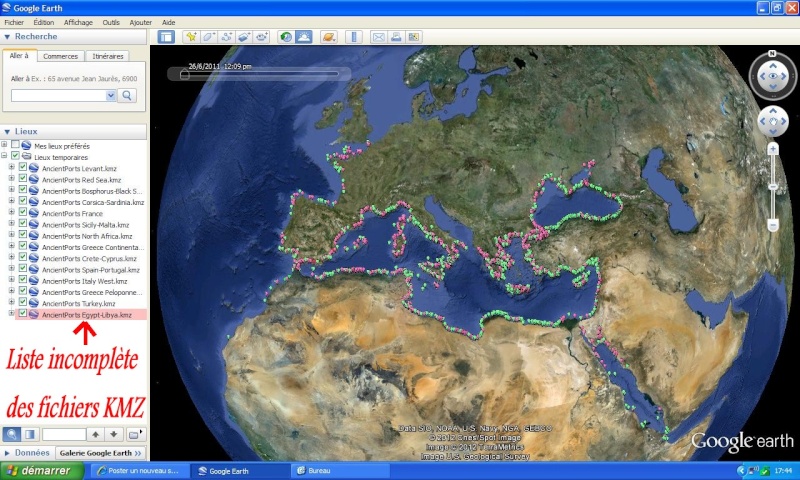
Task: Collapse the Lieux panel triangle
Action: 7,132
